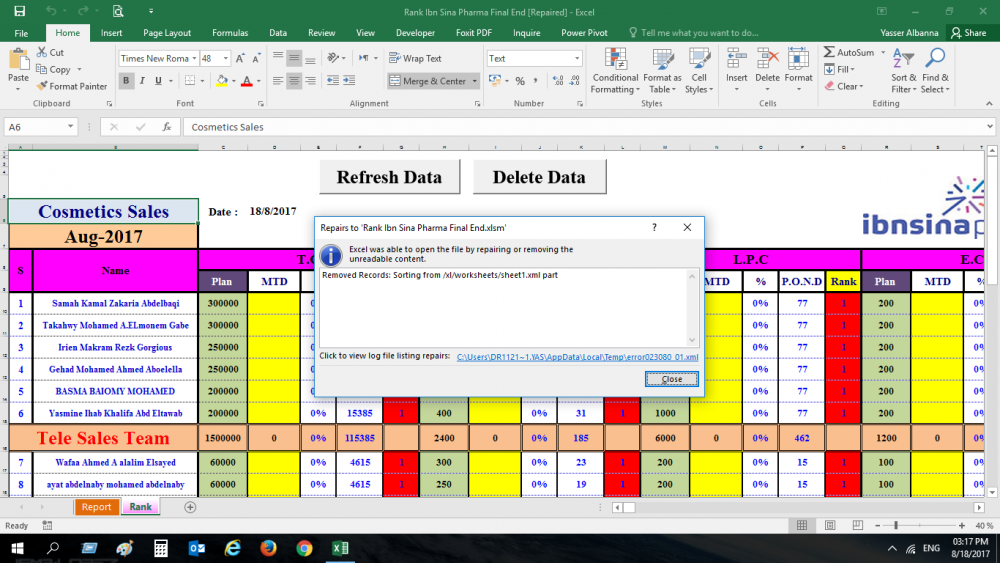Open the Clear dropdown
Viewport: 1000px width, 563px height.
point(844,86)
